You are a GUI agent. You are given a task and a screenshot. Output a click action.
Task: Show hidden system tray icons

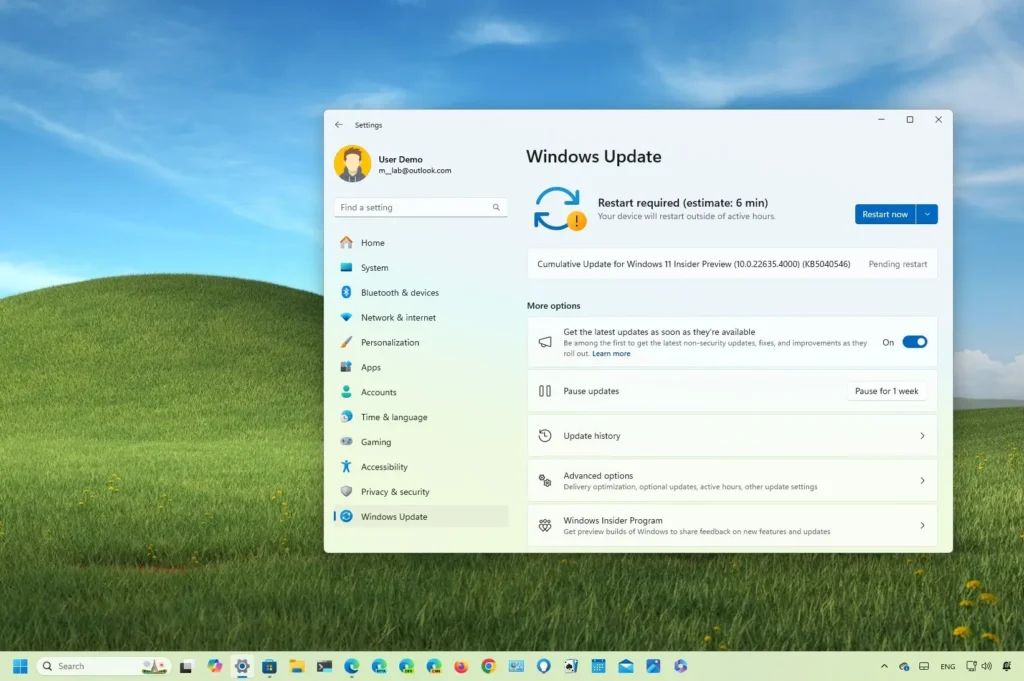(884, 667)
